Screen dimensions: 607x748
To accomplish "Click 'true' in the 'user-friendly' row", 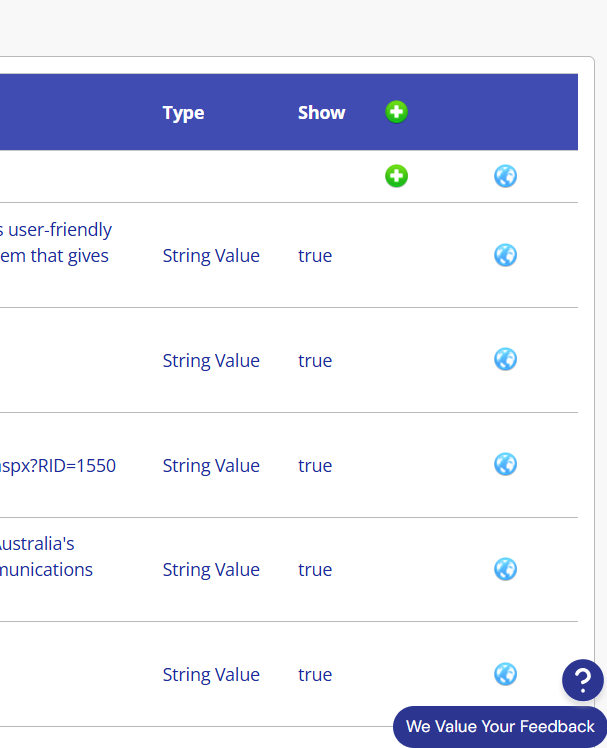I will 315,256.
